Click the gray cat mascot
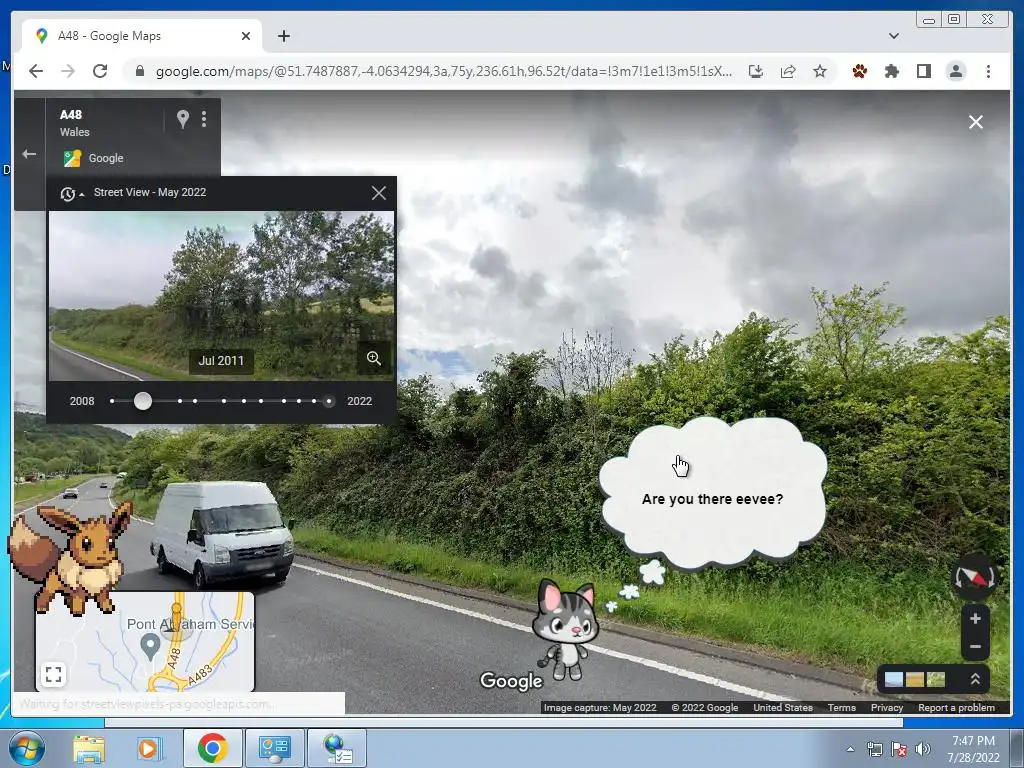1024x768 pixels. tap(566, 629)
